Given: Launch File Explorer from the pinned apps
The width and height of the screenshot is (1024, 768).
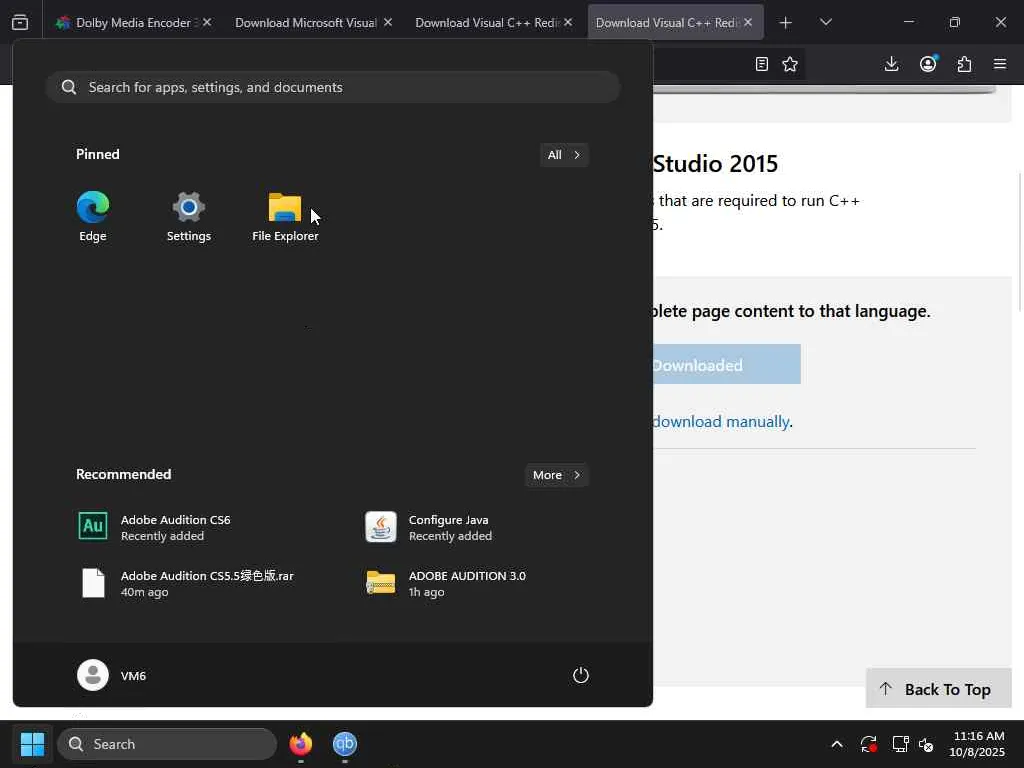Looking at the screenshot, I should click(285, 216).
